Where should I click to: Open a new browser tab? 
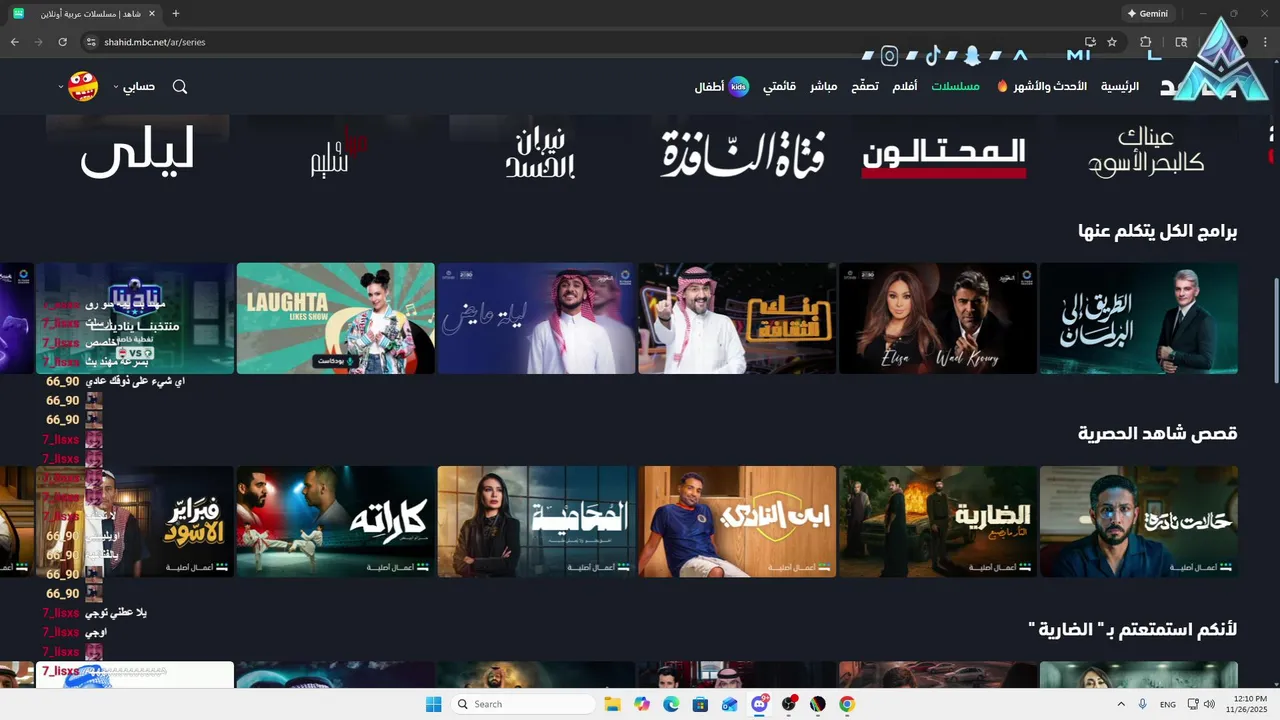pos(176,14)
